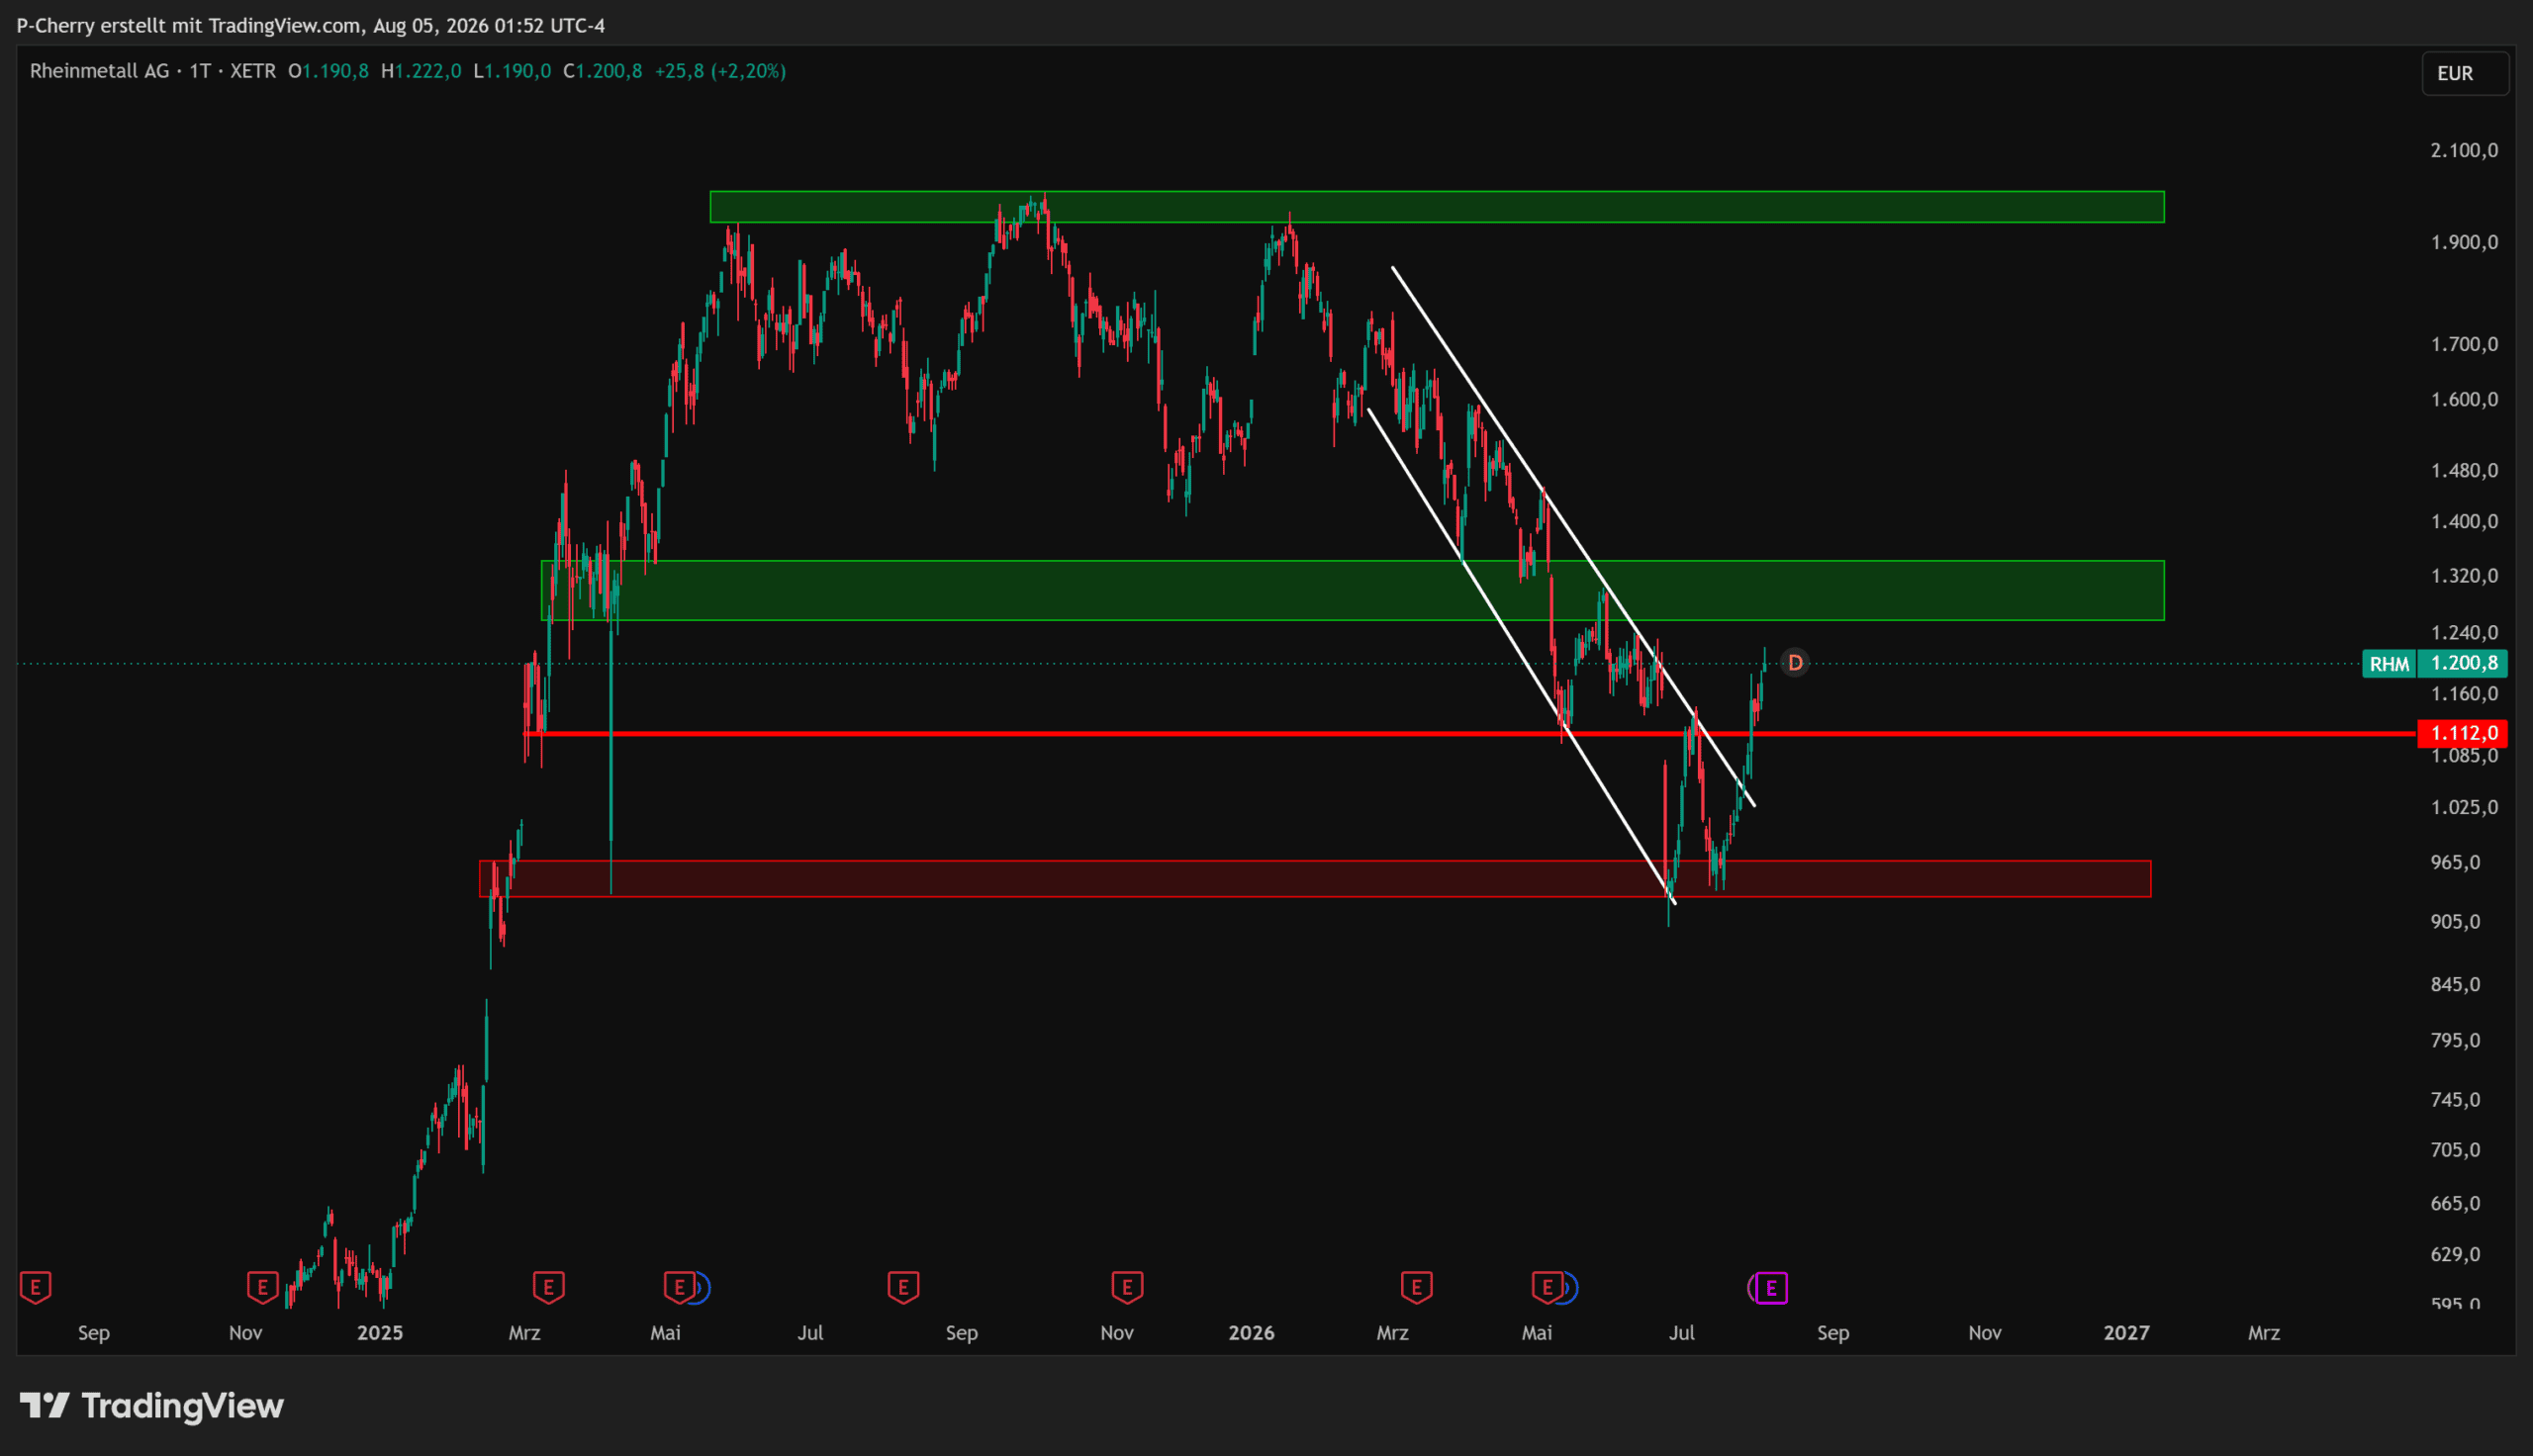
Task: Open the red earnings E marker above Mai 2026
Action: (1547, 1287)
